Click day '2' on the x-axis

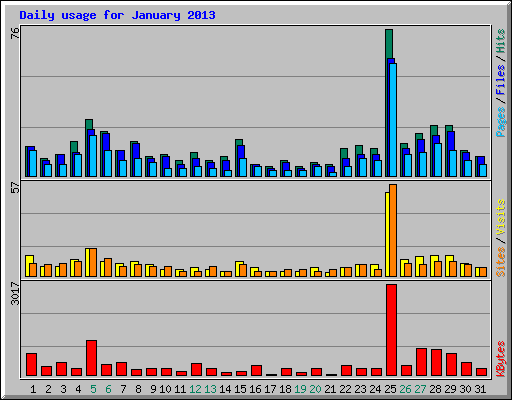48,389
